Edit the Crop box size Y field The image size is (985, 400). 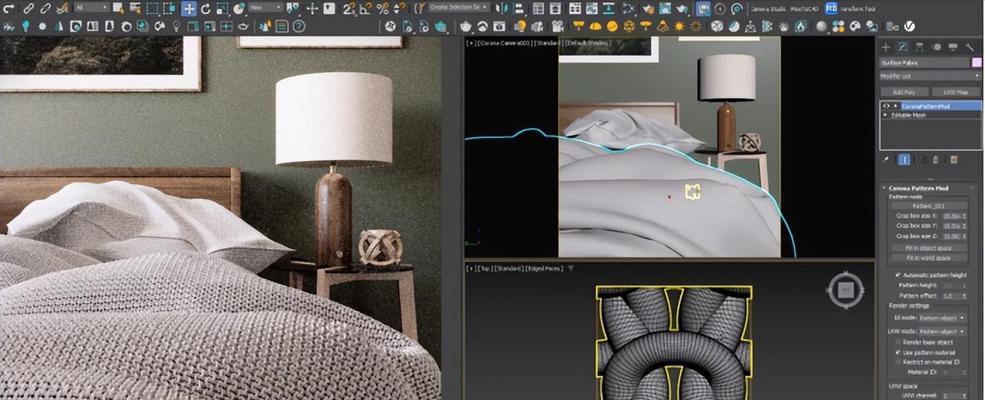tap(952, 225)
